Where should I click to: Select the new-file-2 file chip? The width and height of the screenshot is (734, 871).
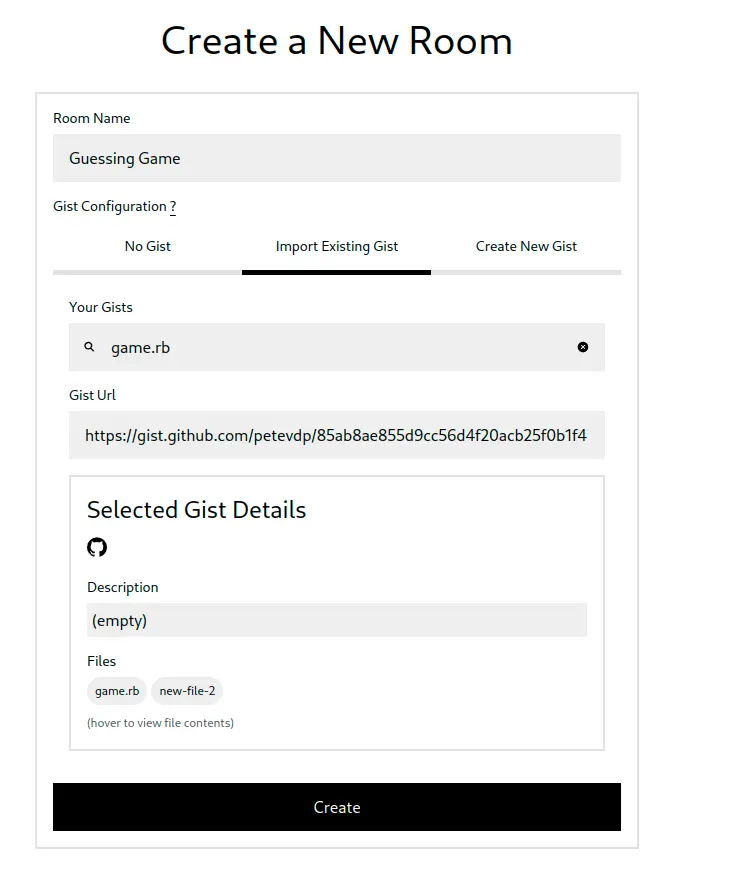coord(186,690)
